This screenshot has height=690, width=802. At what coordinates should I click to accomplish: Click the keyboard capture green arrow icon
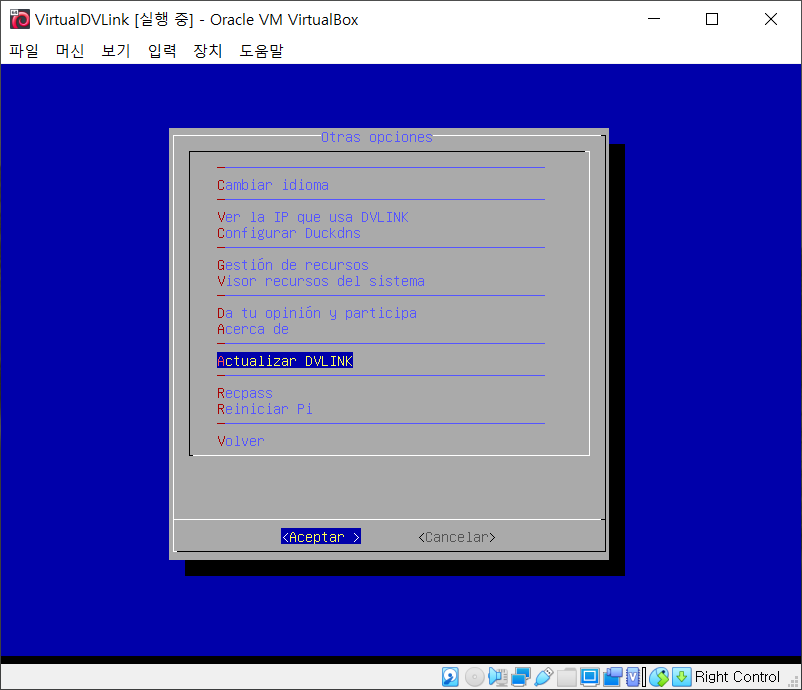point(682,677)
